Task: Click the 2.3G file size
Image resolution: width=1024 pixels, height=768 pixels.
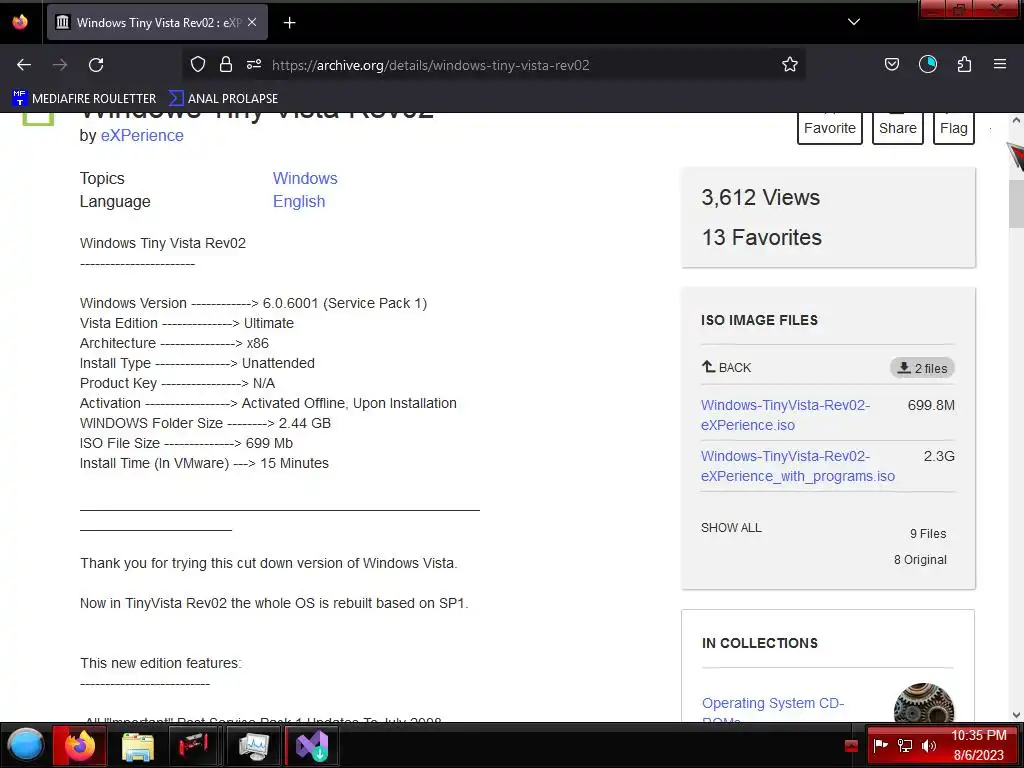Action: tap(938, 456)
